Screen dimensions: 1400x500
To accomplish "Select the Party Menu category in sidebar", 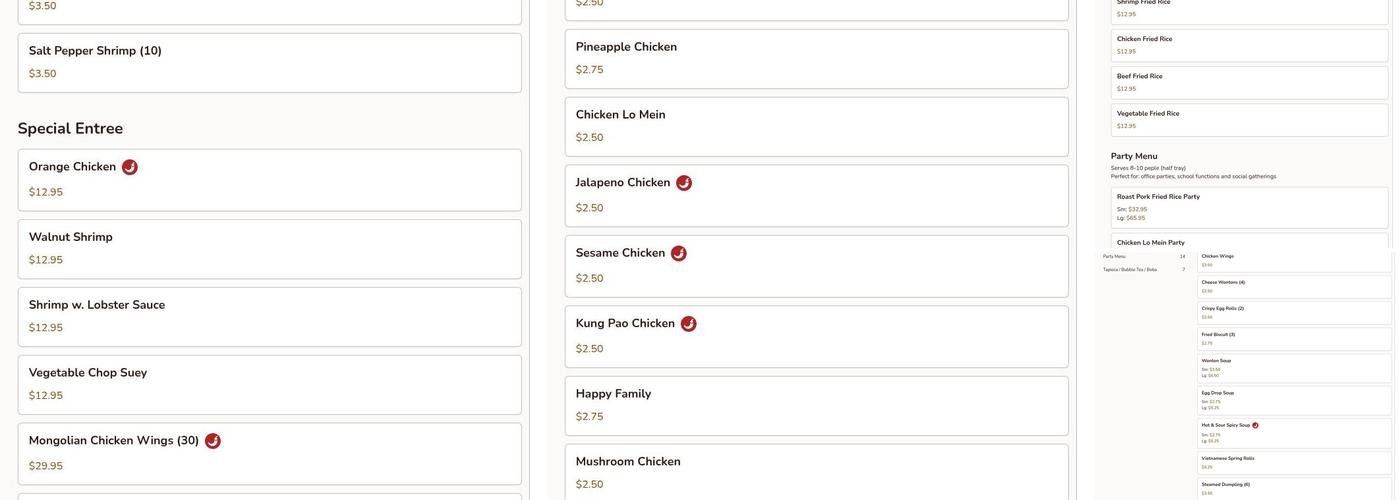I will tap(1114, 256).
